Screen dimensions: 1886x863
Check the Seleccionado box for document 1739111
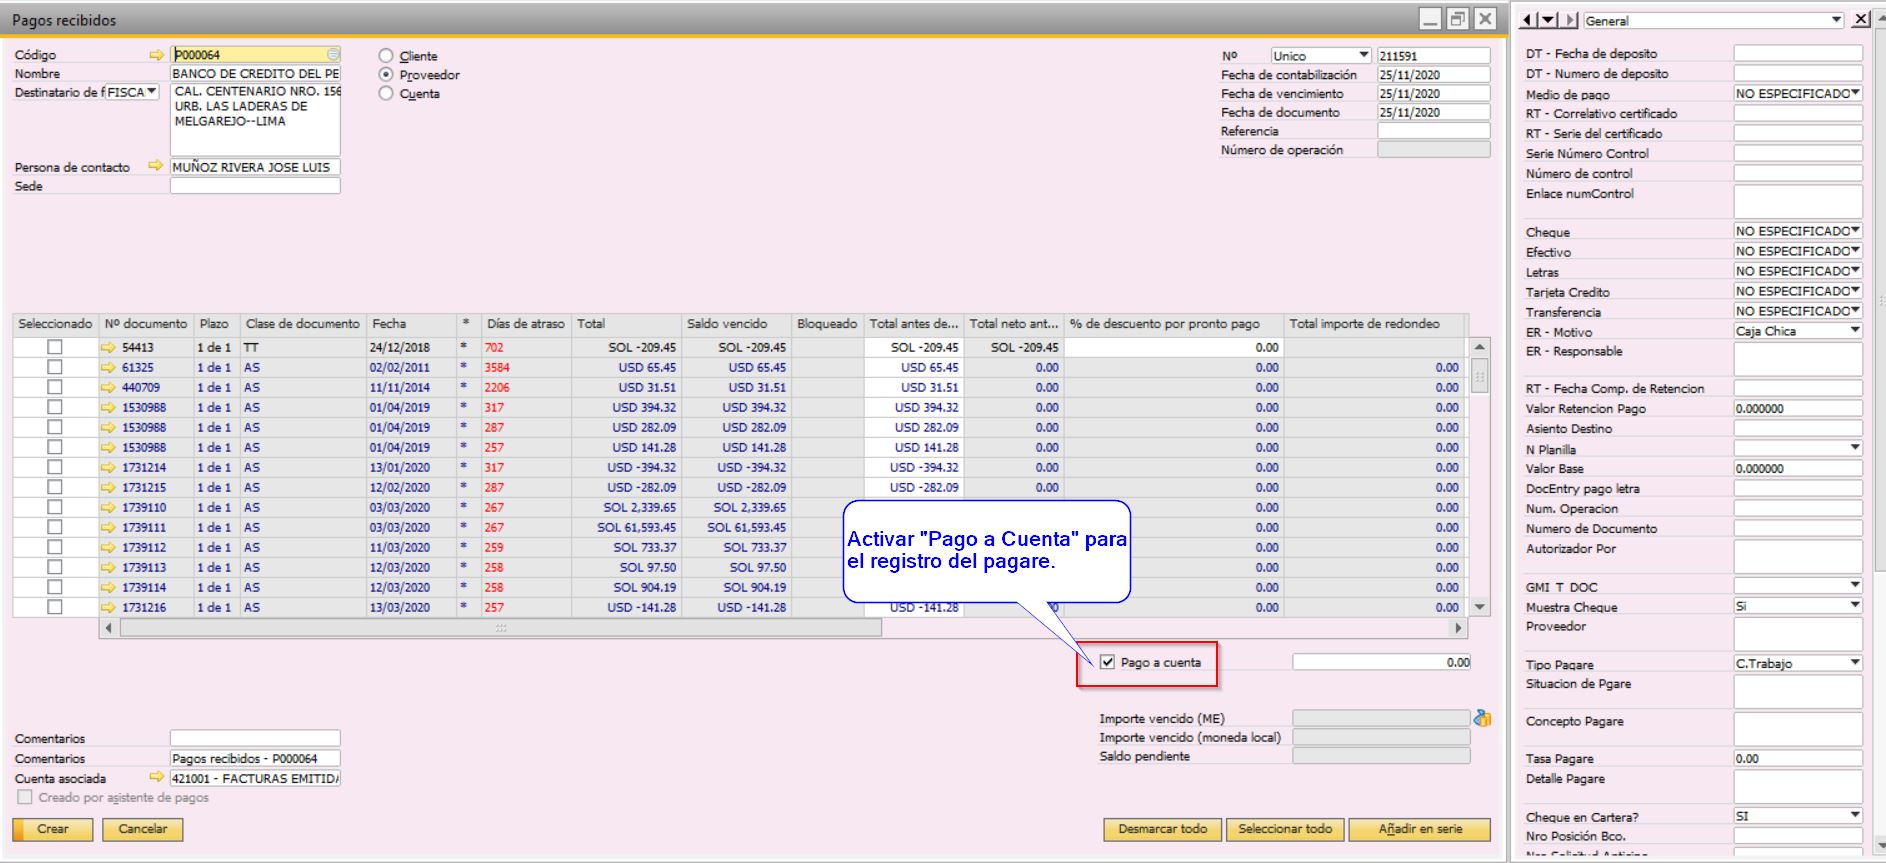pos(55,527)
